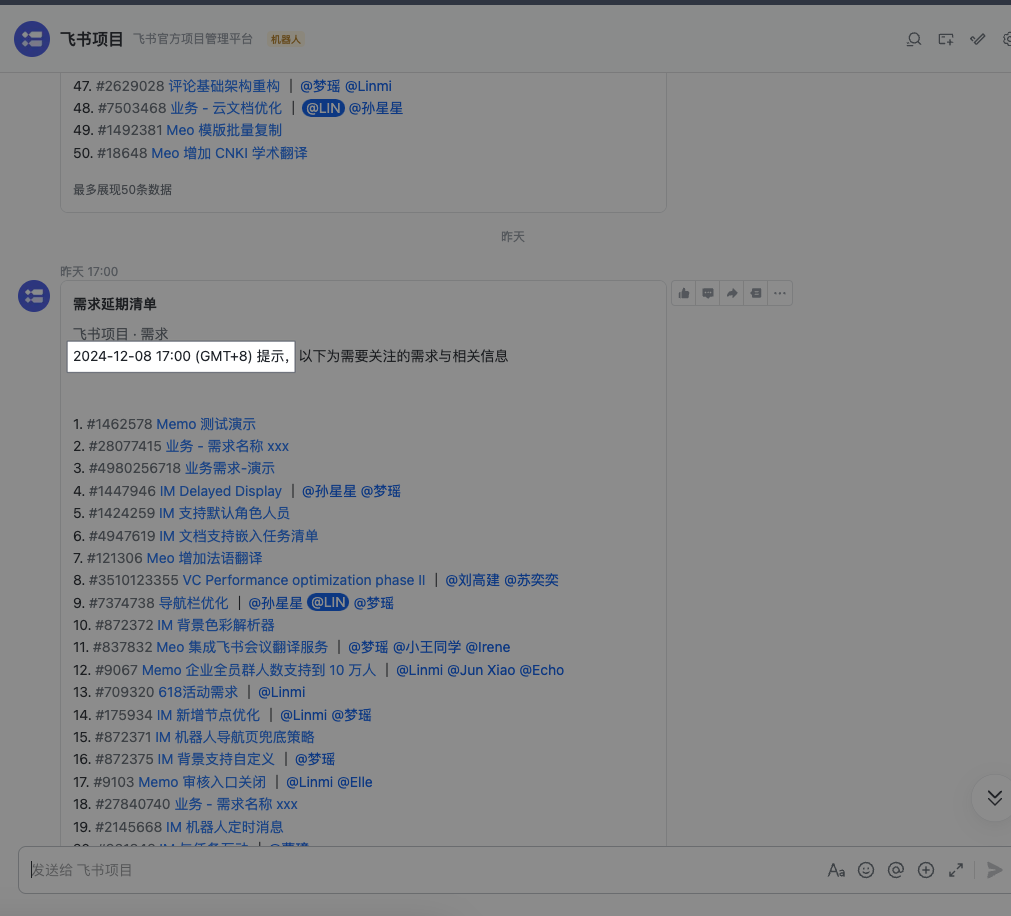The image size is (1011, 916).
Task: Open link 业务 - 需求名称 xxx in item 2
Action: point(227,446)
